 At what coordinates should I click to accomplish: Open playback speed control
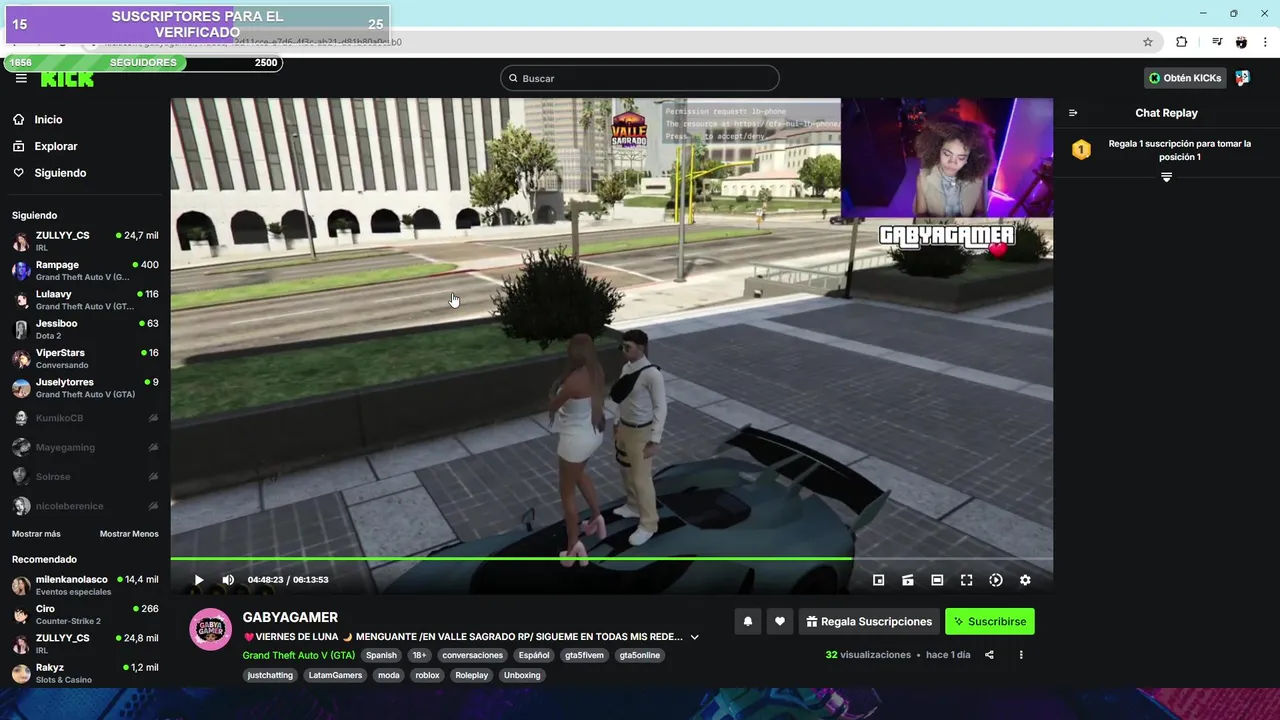click(996, 580)
